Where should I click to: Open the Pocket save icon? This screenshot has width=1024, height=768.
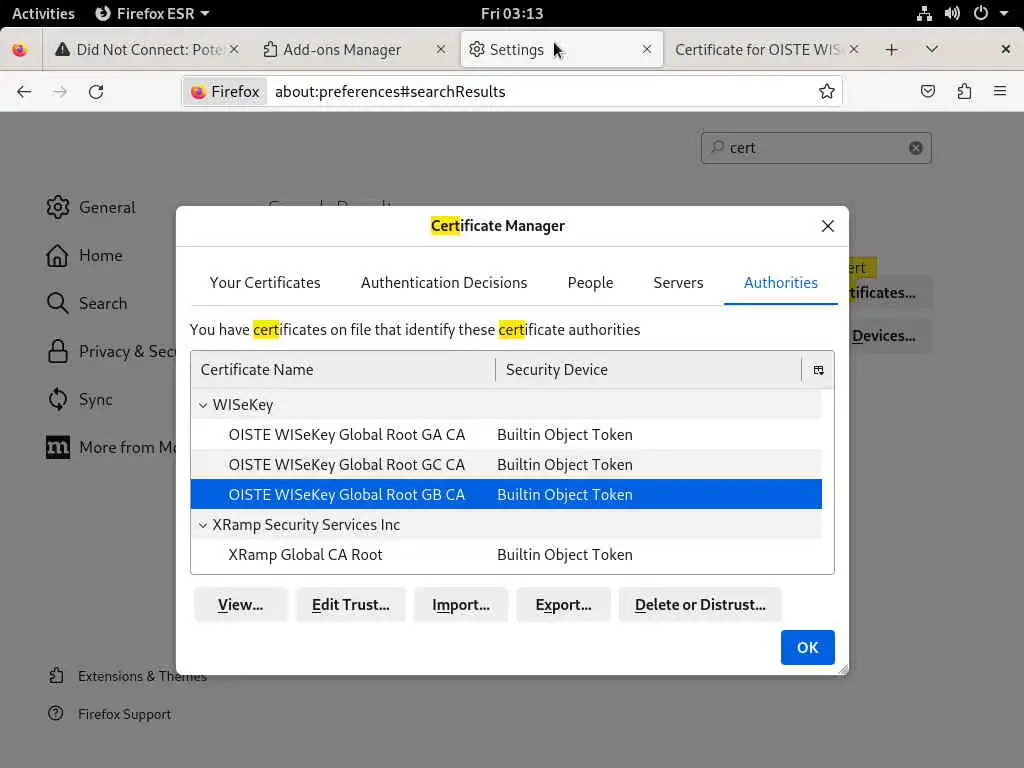click(927, 91)
